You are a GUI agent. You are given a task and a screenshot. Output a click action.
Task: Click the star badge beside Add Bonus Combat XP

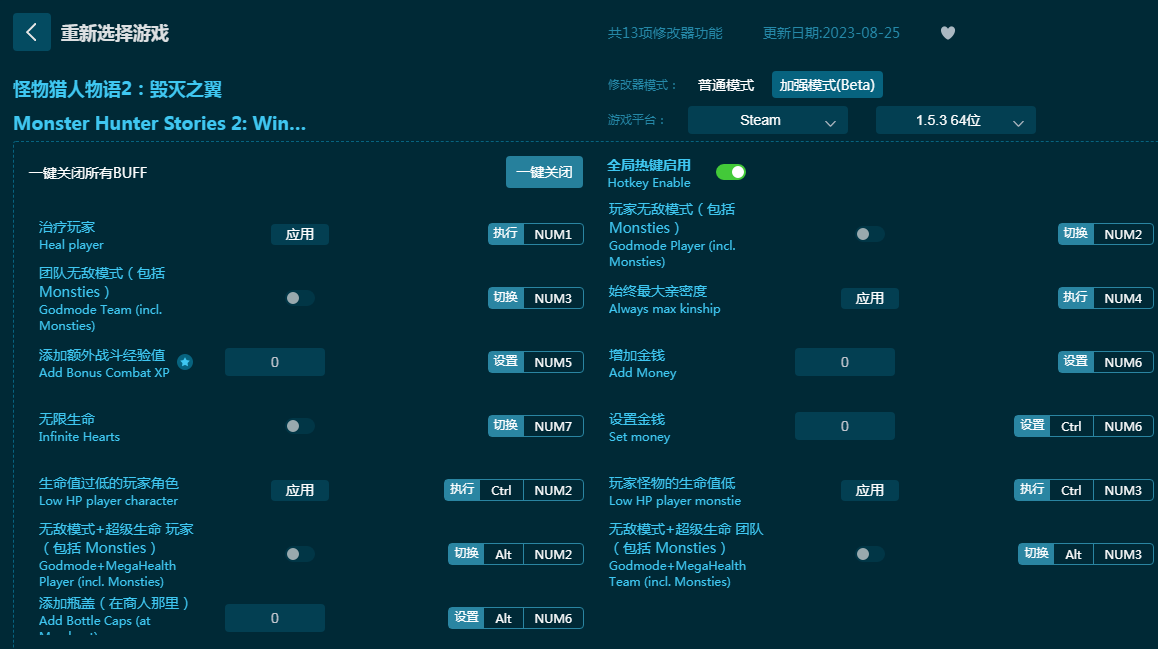click(x=185, y=362)
